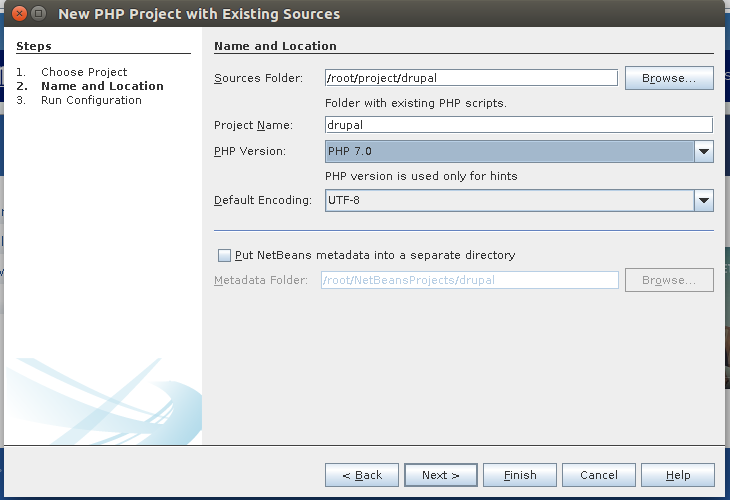The image size is (730, 500).
Task: Close the New PHP Project dialog window
Action: pyautogui.click(x=19, y=14)
